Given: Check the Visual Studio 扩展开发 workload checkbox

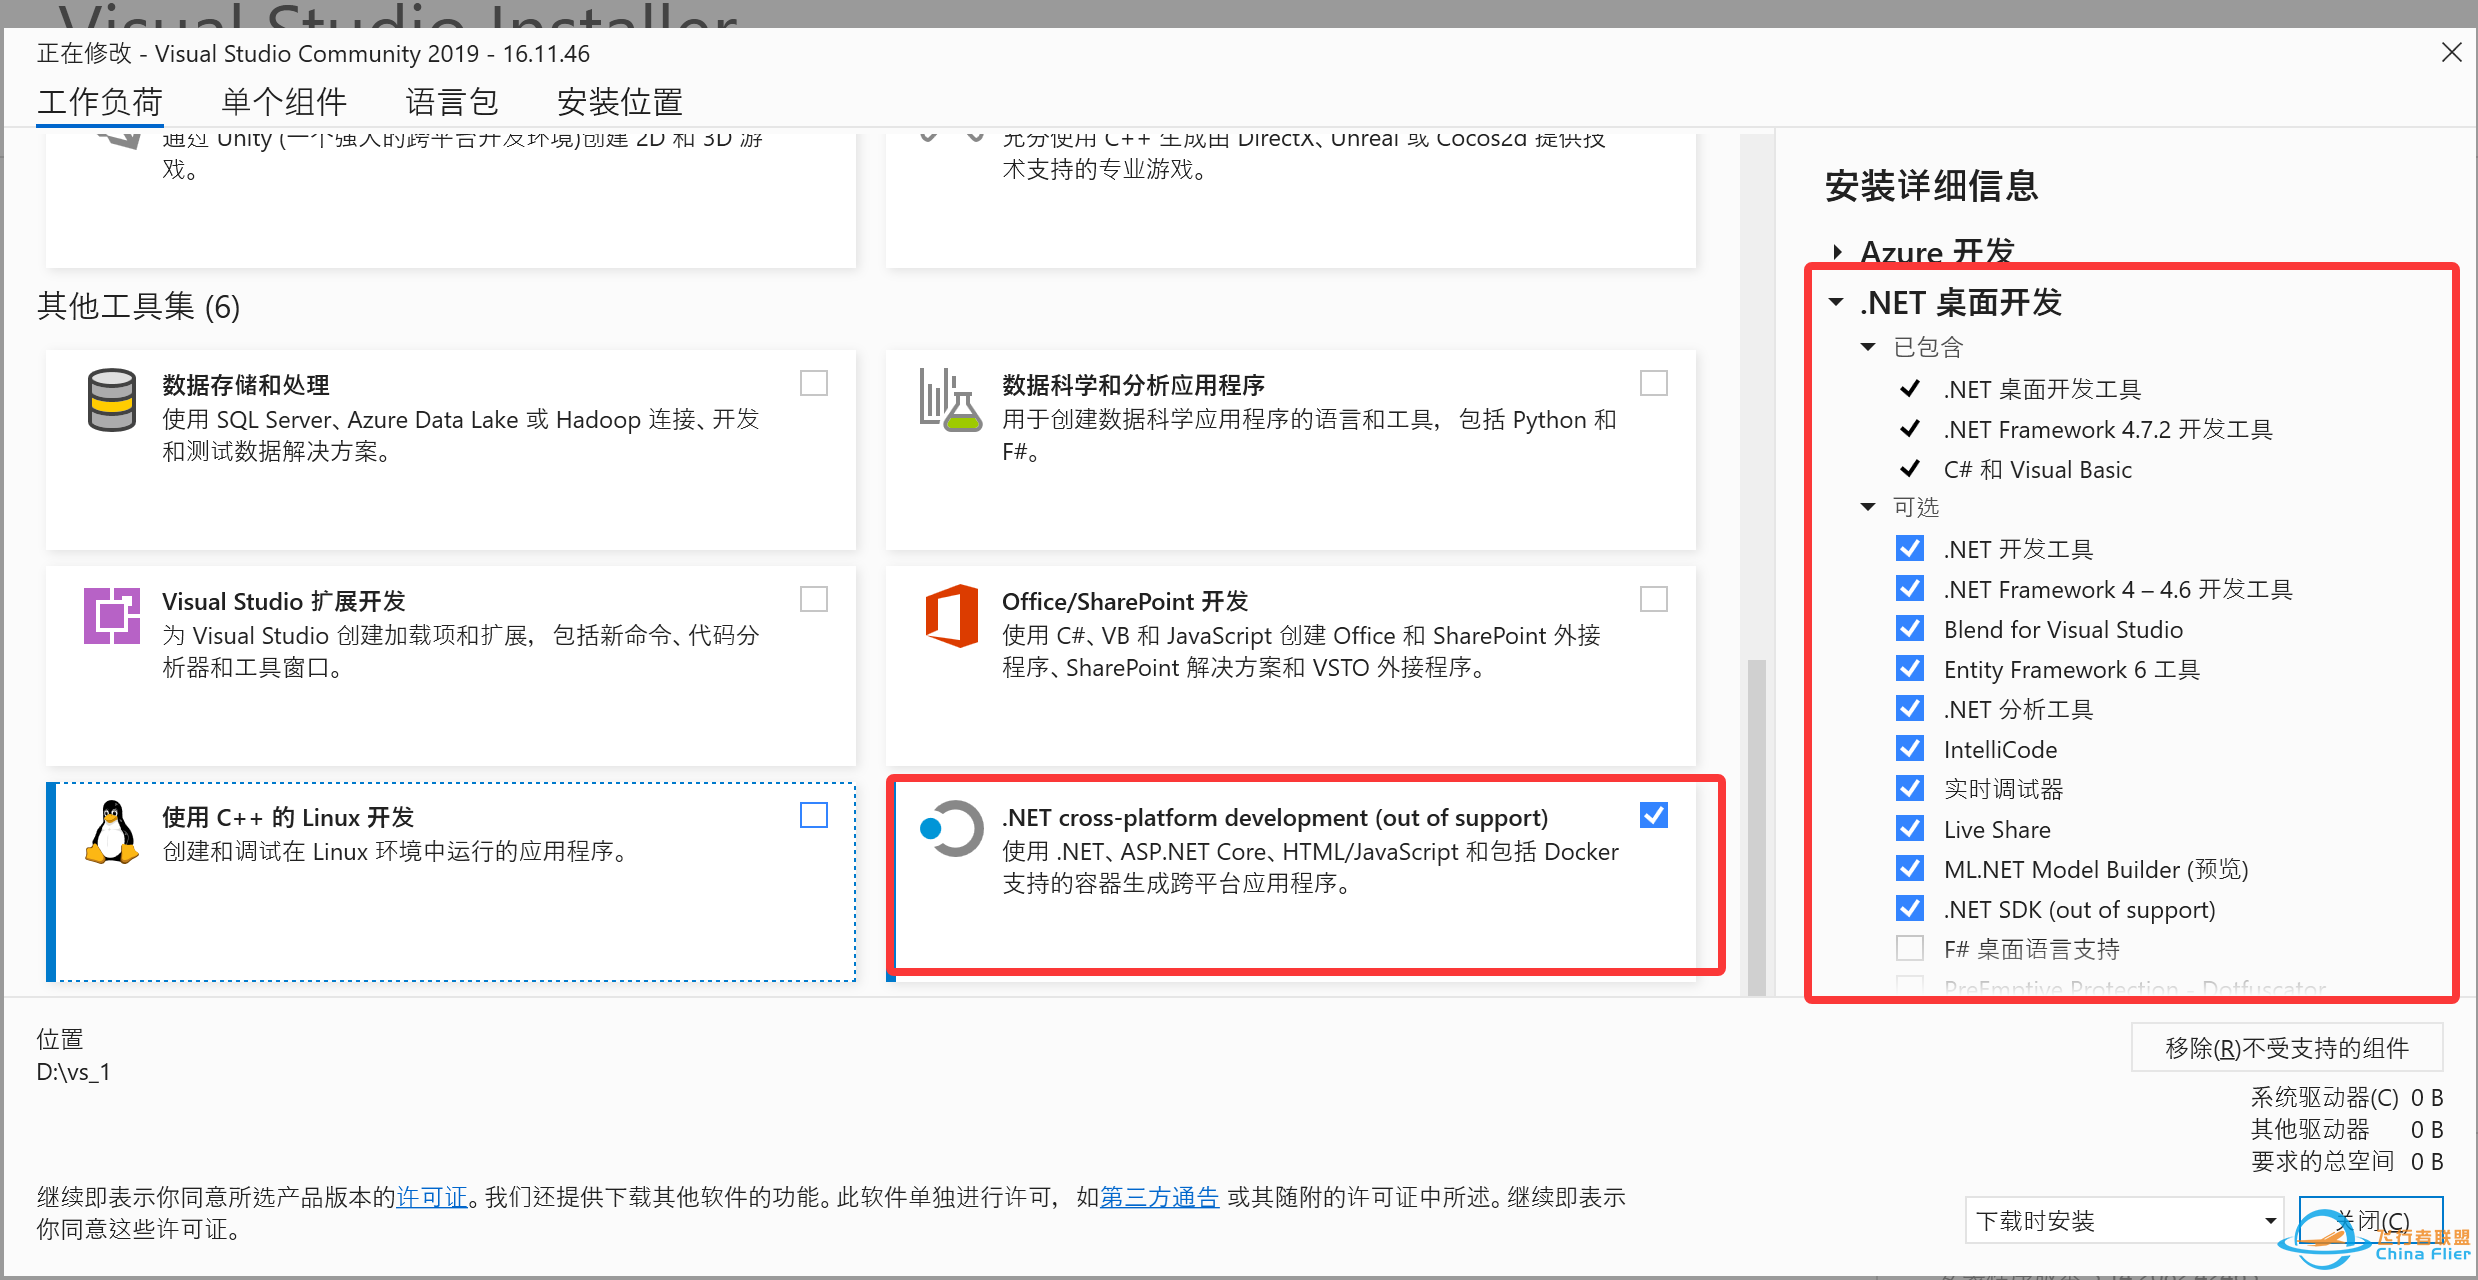Looking at the screenshot, I should pyautogui.click(x=814, y=599).
